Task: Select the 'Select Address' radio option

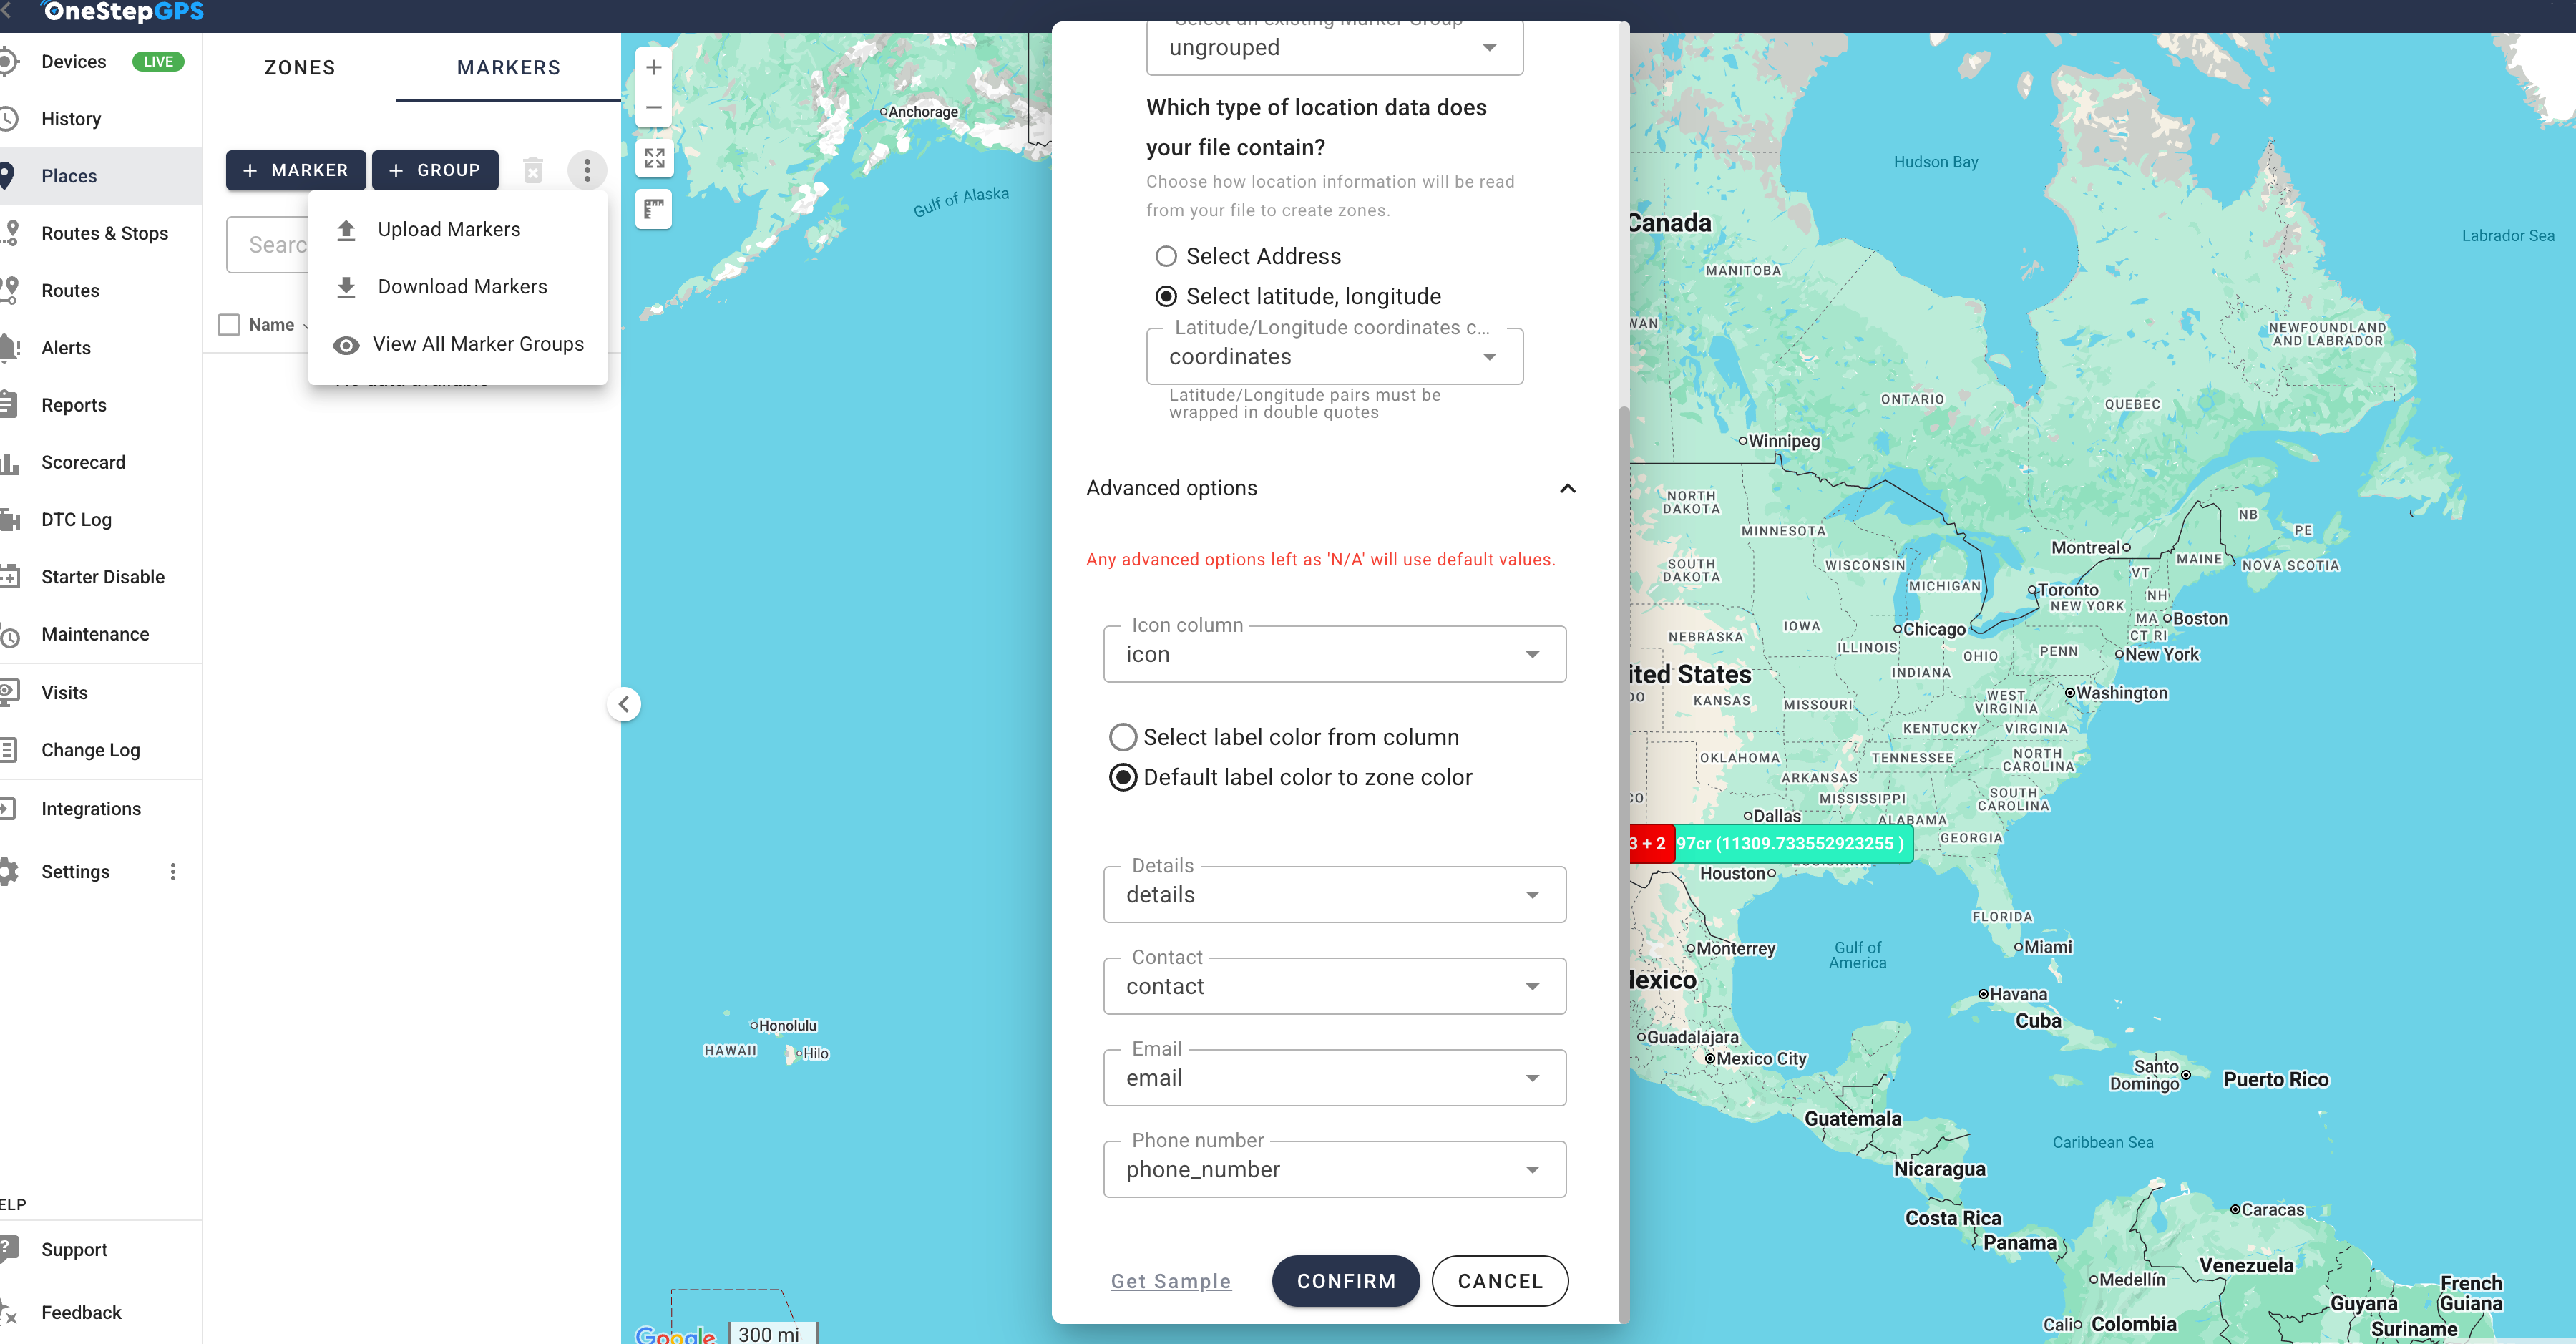Action: pyautogui.click(x=1166, y=256)
